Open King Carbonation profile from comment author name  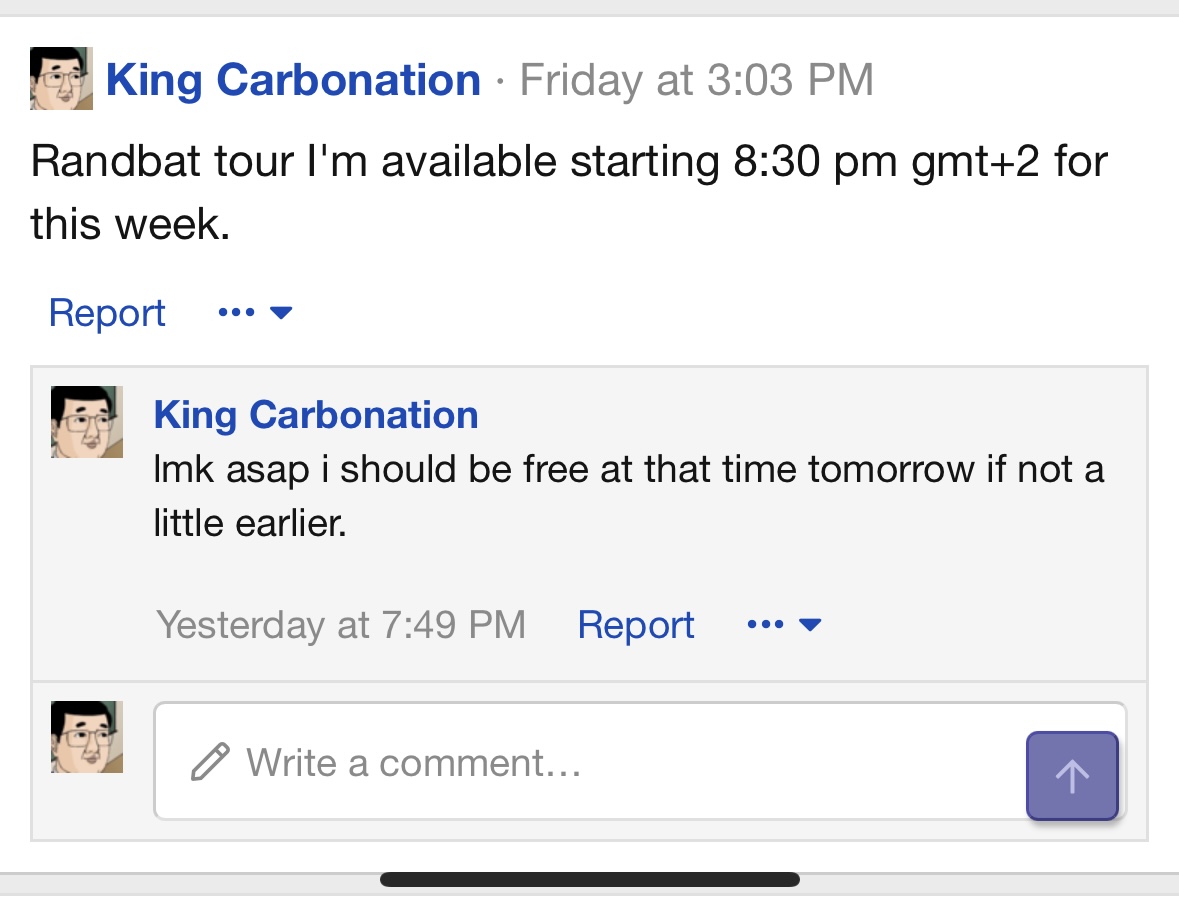coord(316,414)
